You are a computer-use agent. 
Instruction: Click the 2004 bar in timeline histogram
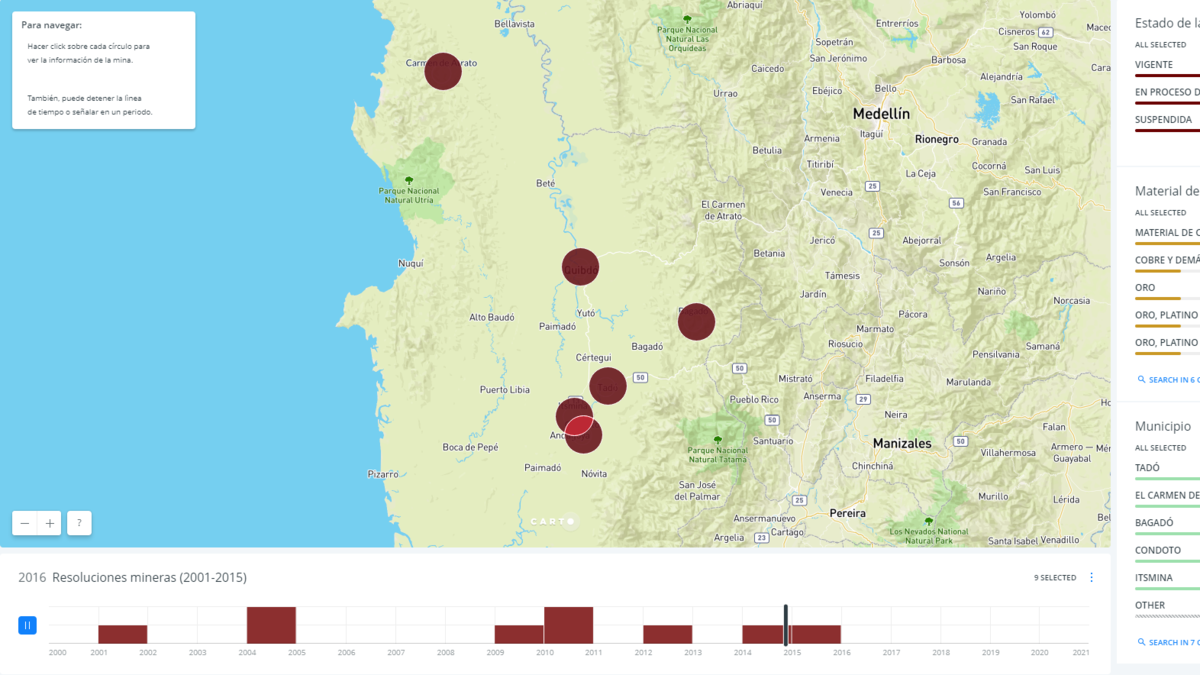coord(271,625)
